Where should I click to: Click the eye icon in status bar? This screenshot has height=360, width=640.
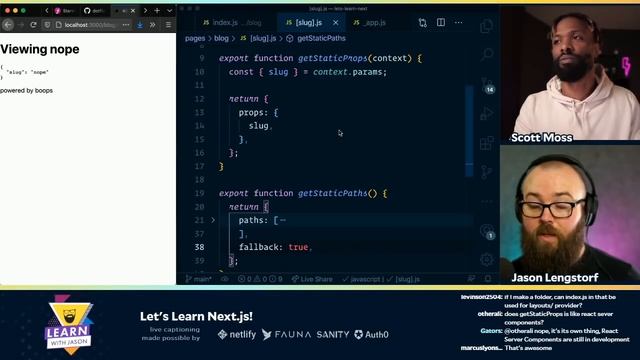point(224,279)
